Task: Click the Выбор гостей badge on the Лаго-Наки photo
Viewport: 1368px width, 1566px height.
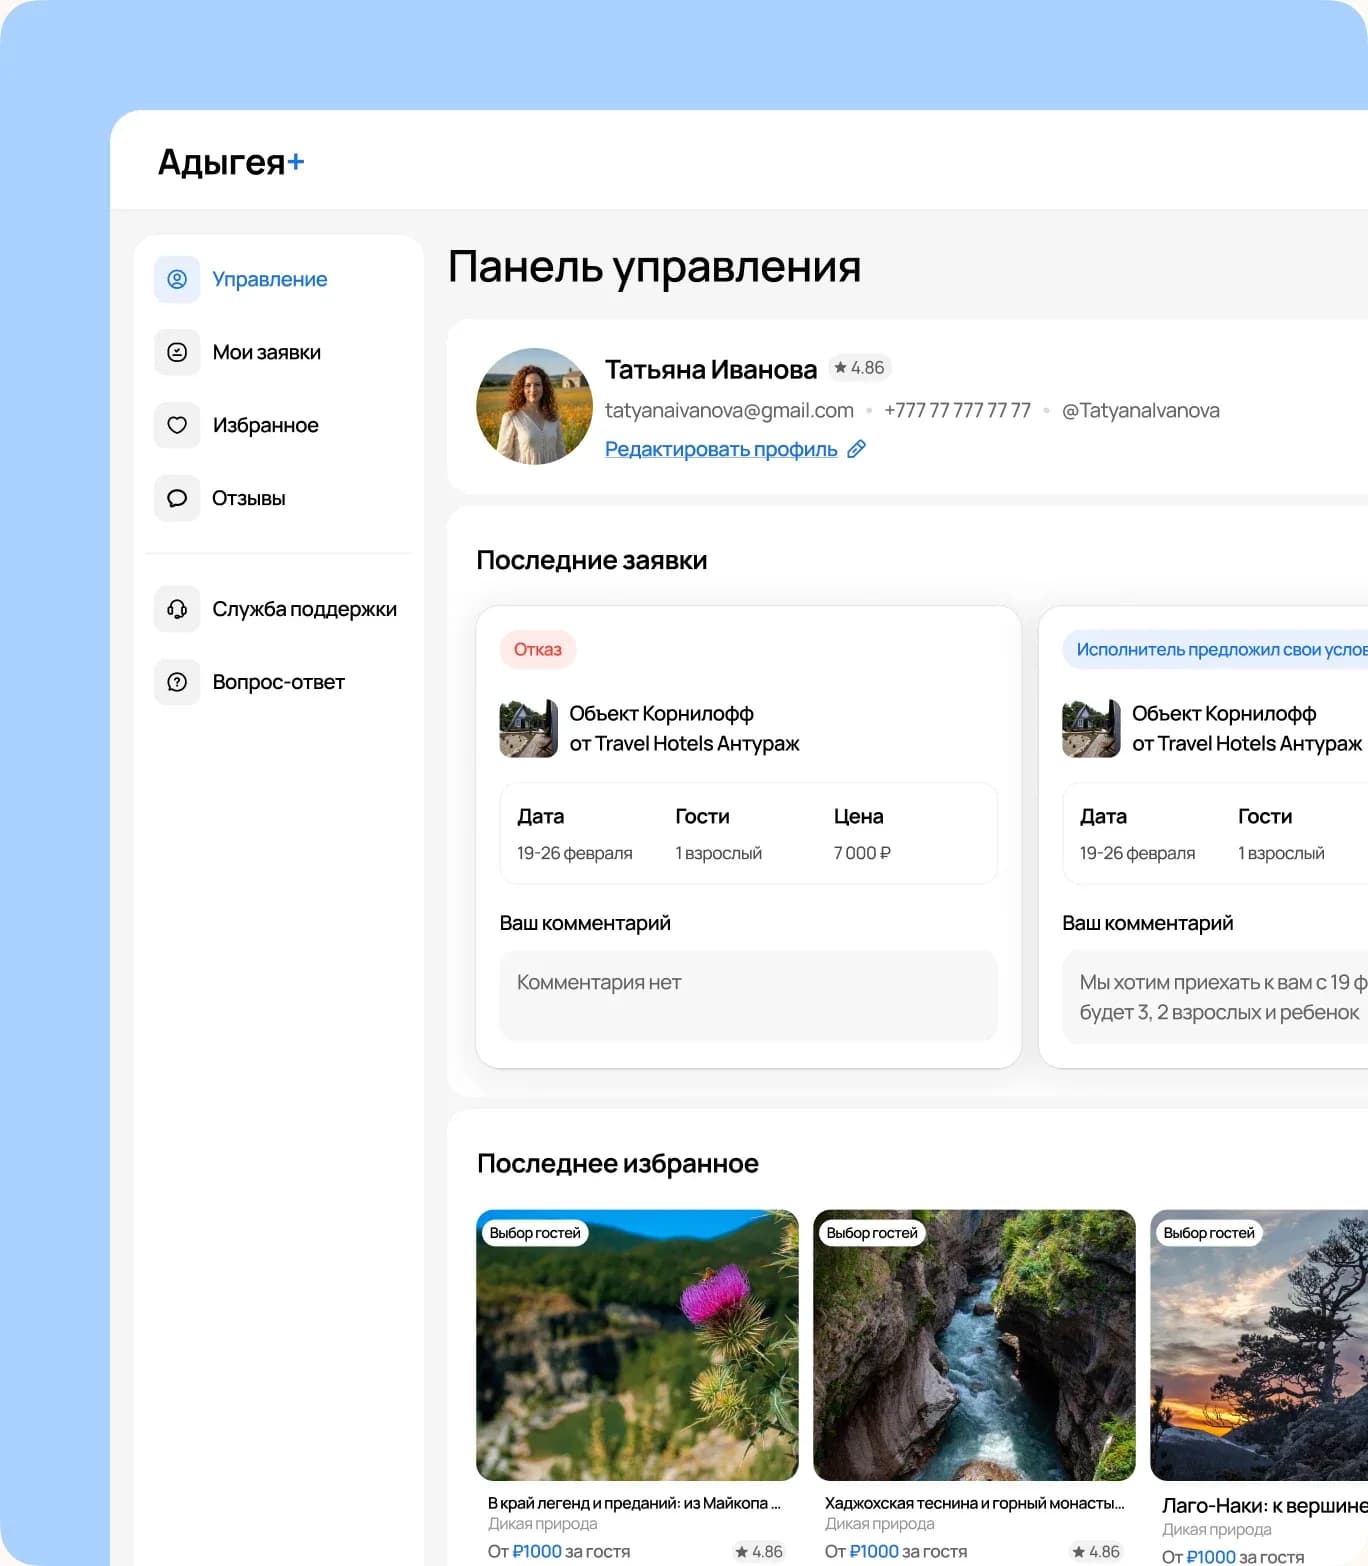Action: click(x=1209, y=1233)
